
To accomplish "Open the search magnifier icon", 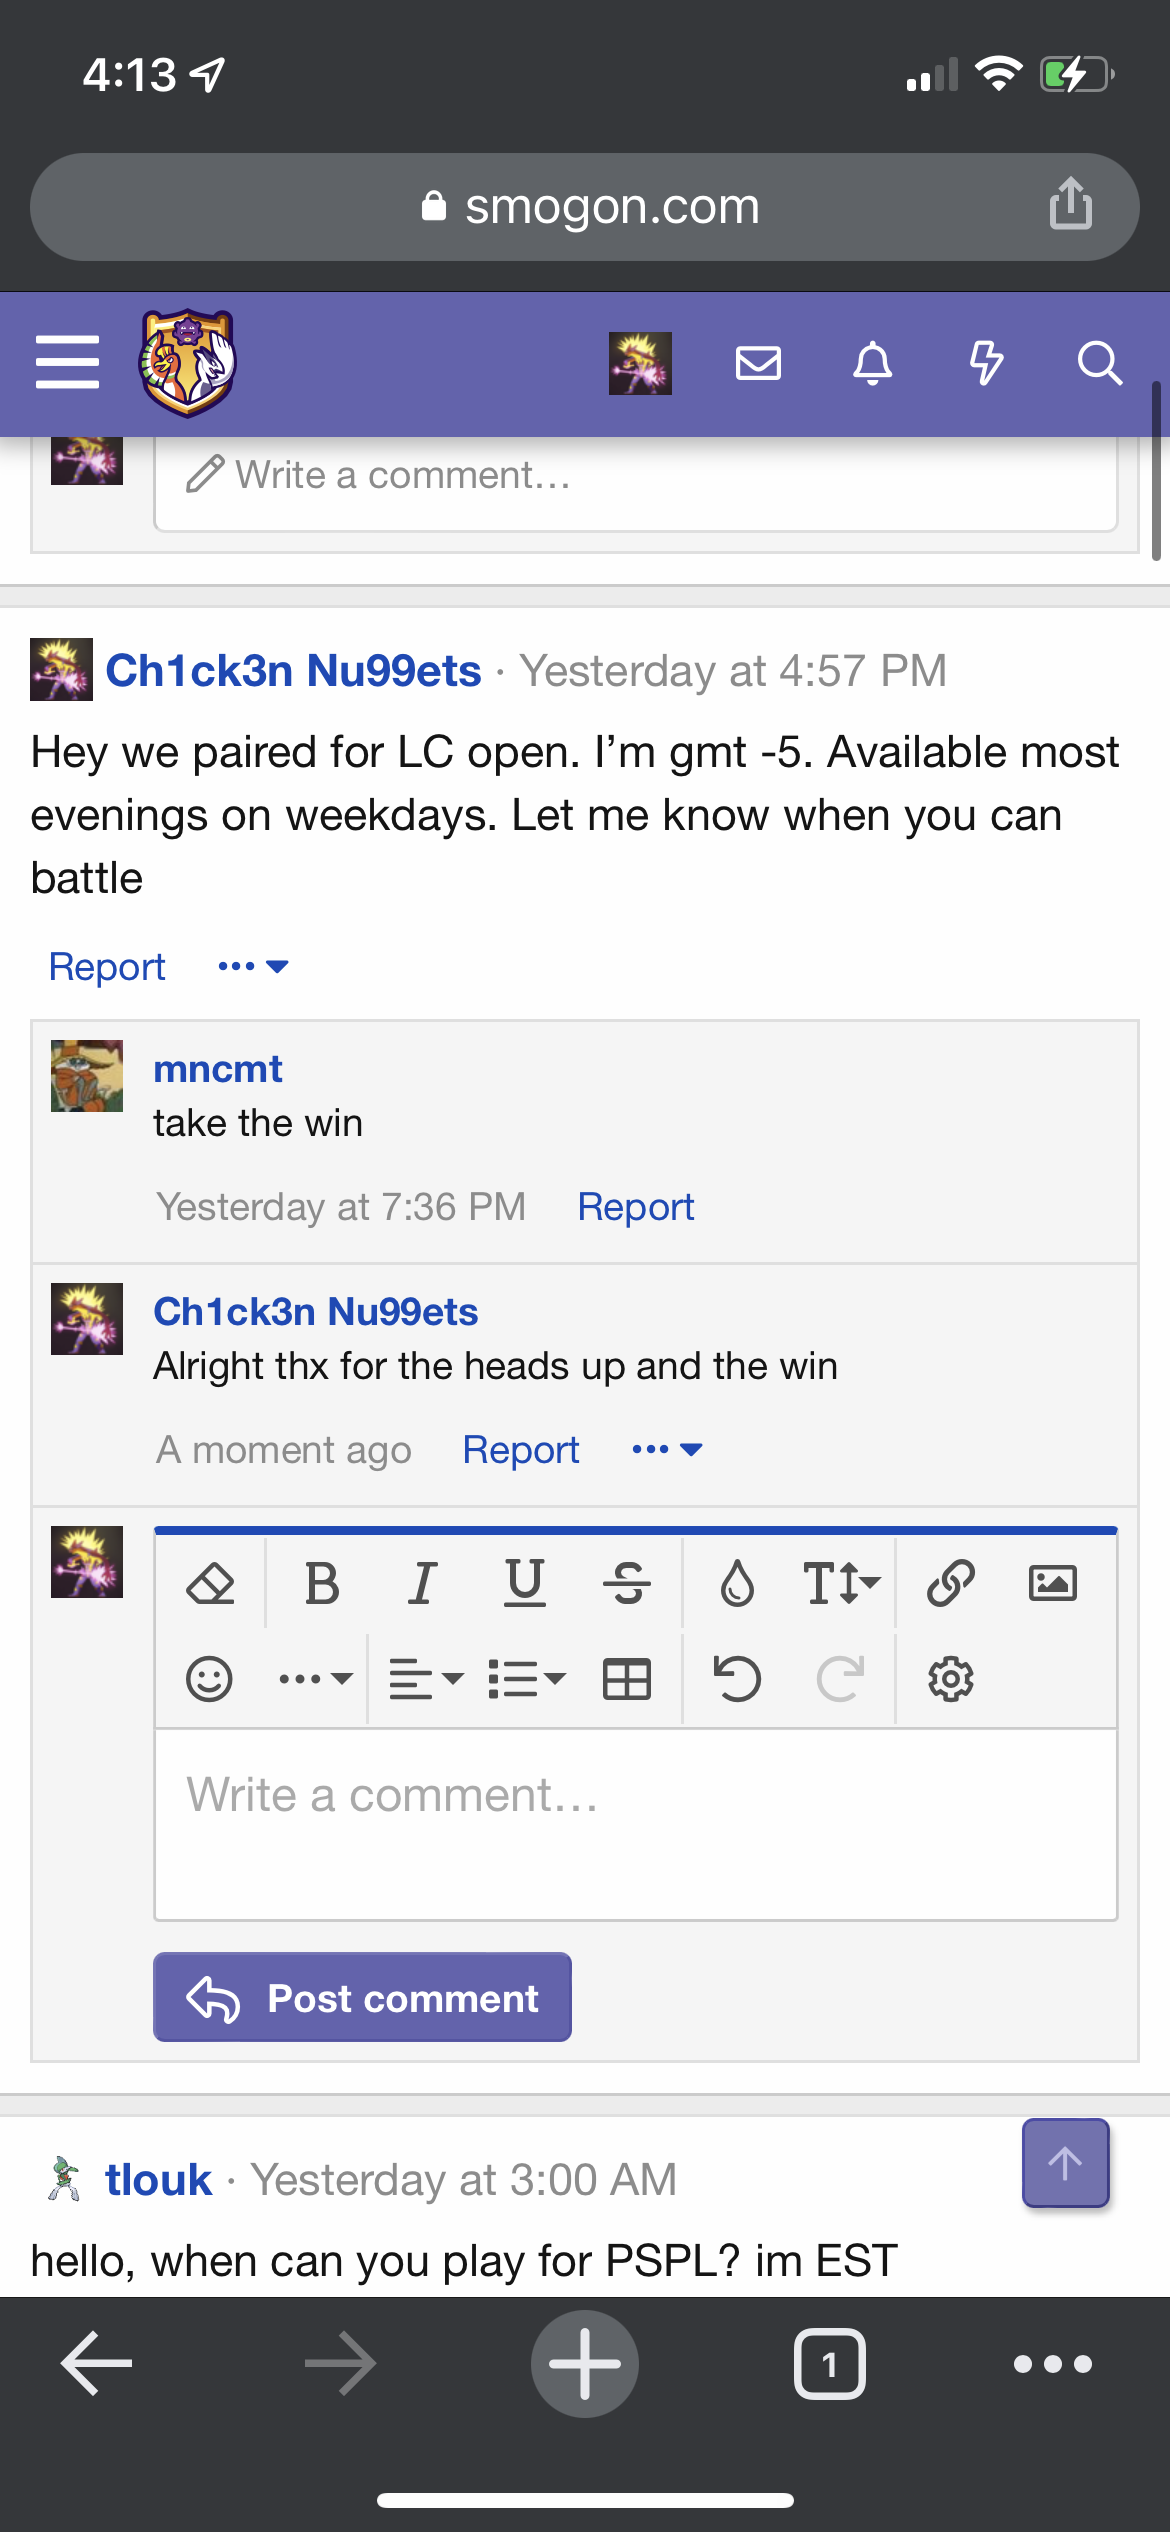I will click(x=1099, y=363).
